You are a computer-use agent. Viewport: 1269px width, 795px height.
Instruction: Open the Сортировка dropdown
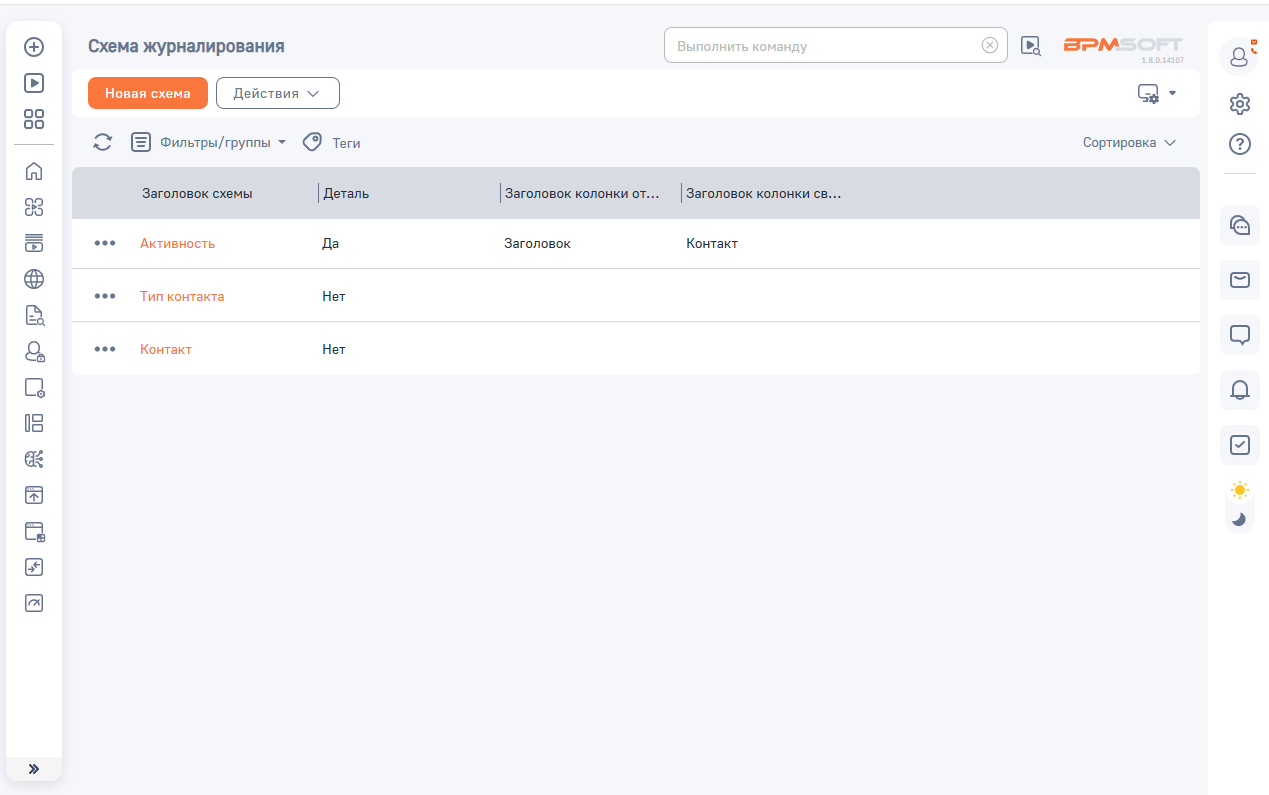(x=1129, y=143)
